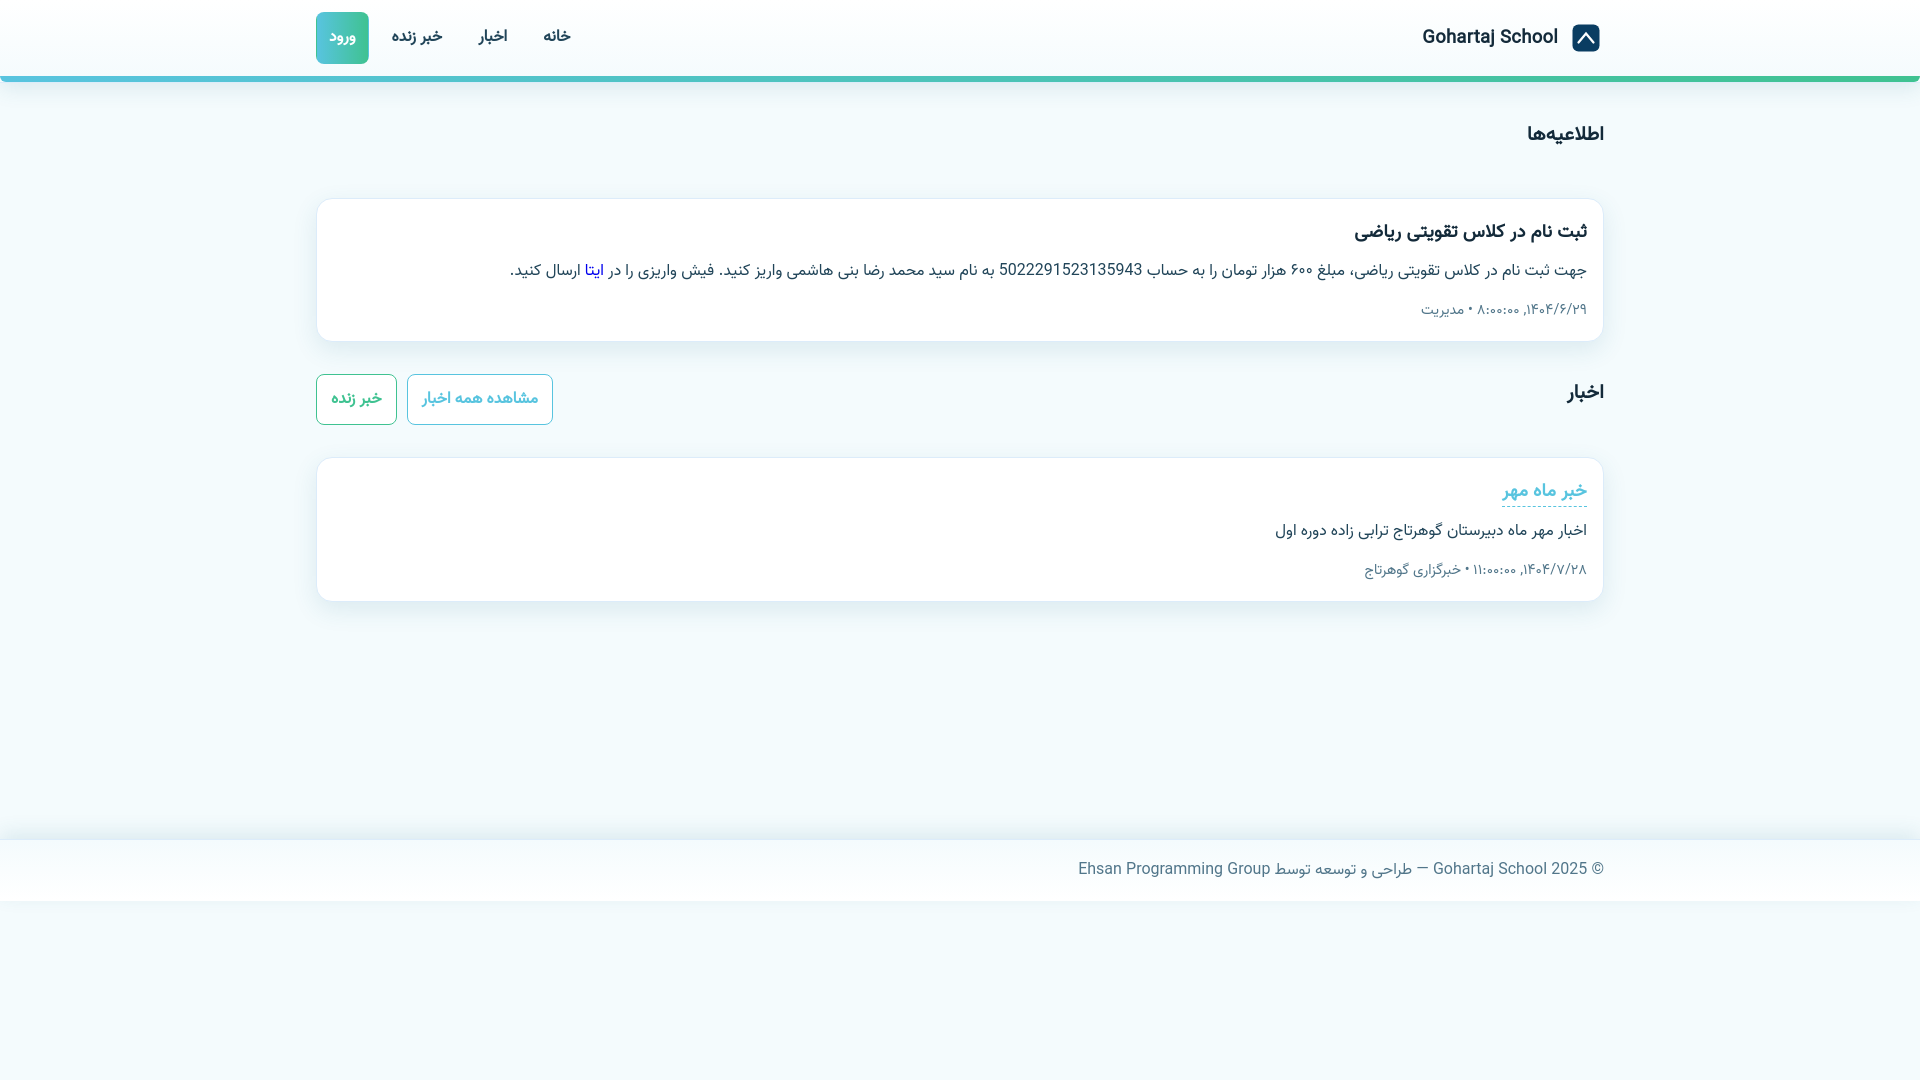
Task: Open the خبر ماه مهر news title
Action: [x=1543, y=491]
